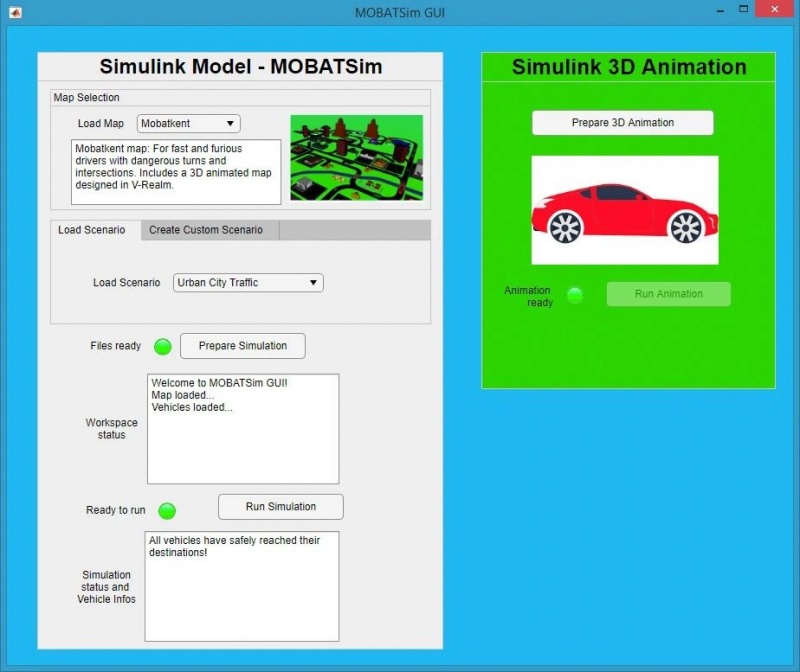Click the Mobatkent map description text box
This screenshot has height=672, width=800.
click(175, 172)
